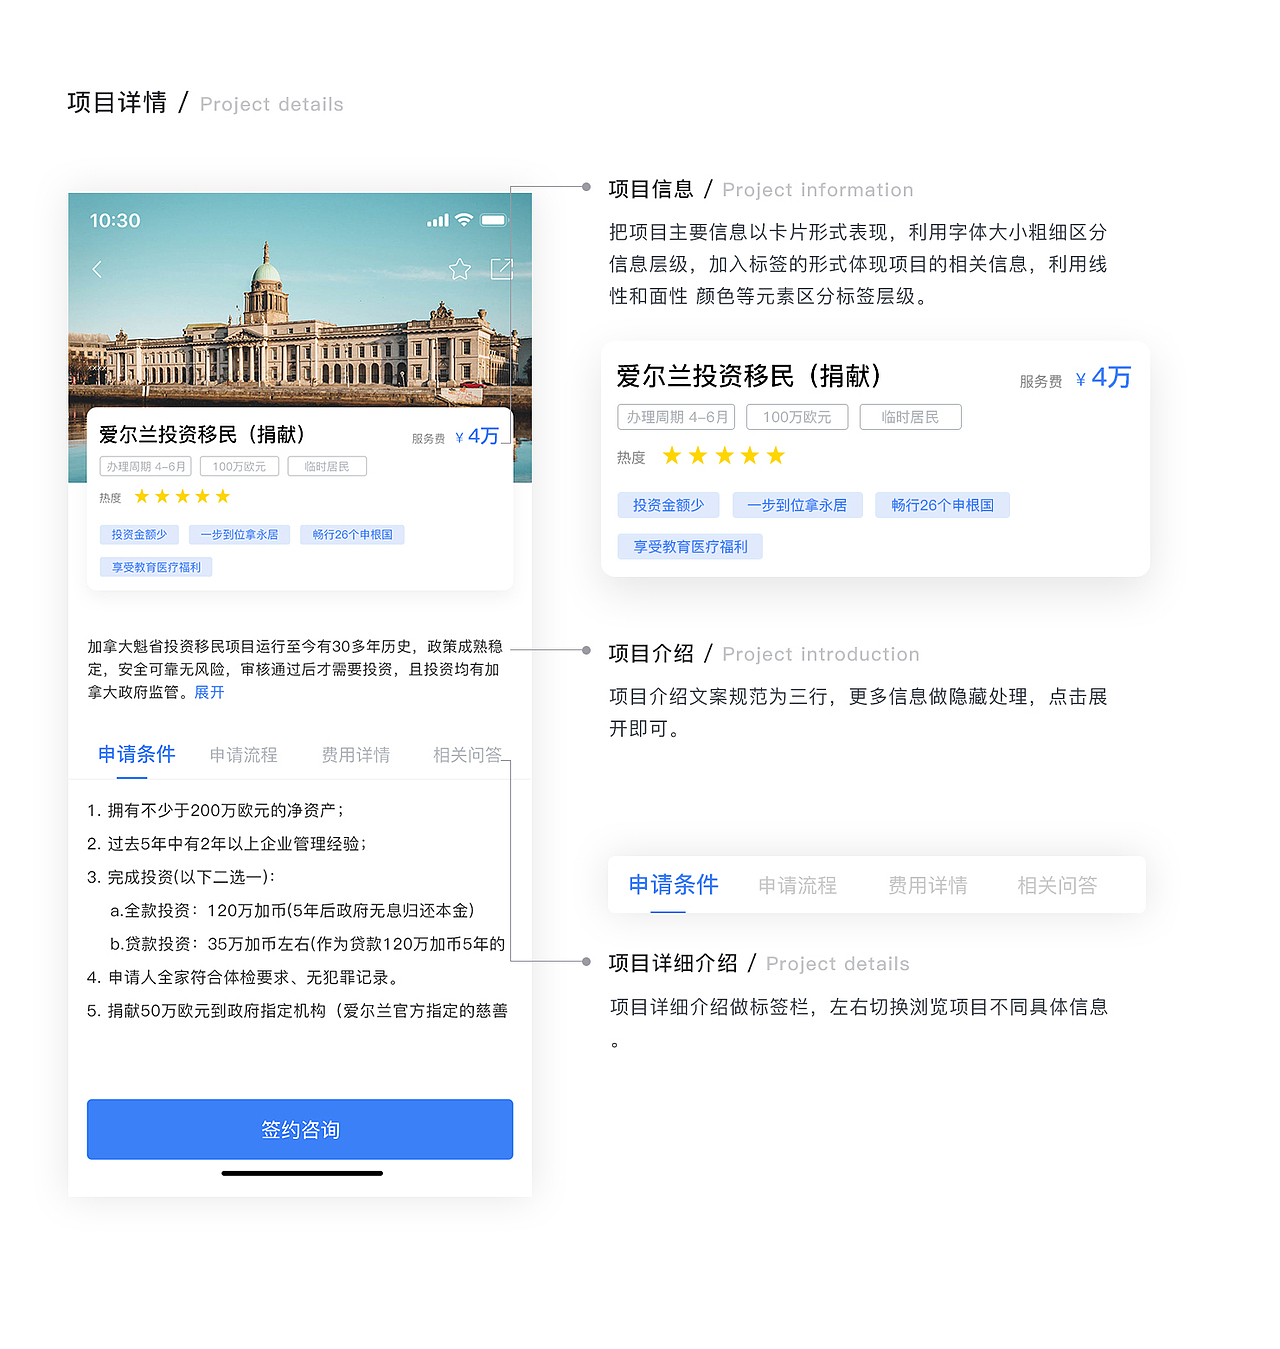1280x1349 pixels.
Task: Tap 投资金额少 tag in phone card
Action: [139, 535]
